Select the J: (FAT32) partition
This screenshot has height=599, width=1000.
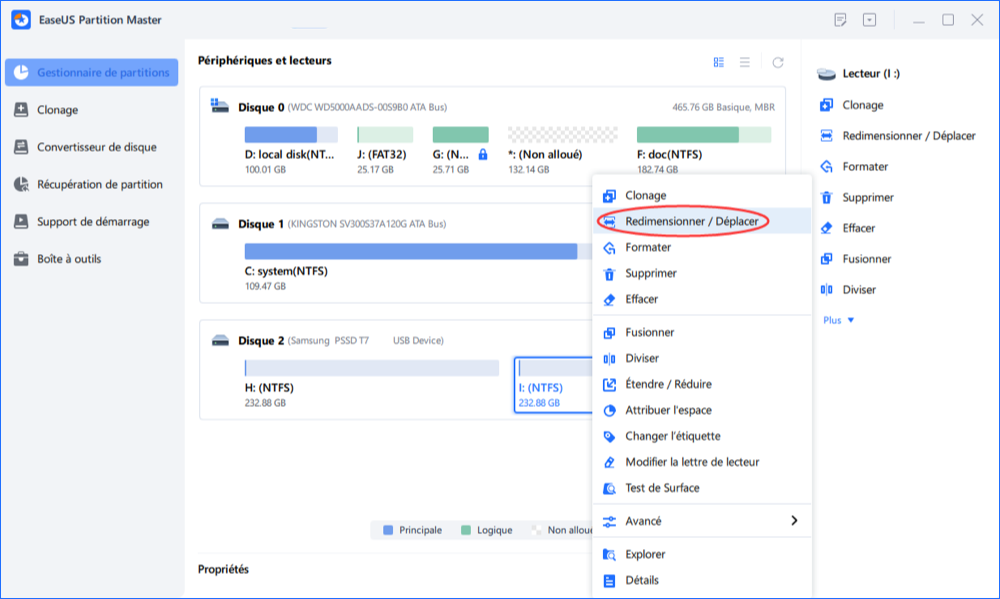385,151
